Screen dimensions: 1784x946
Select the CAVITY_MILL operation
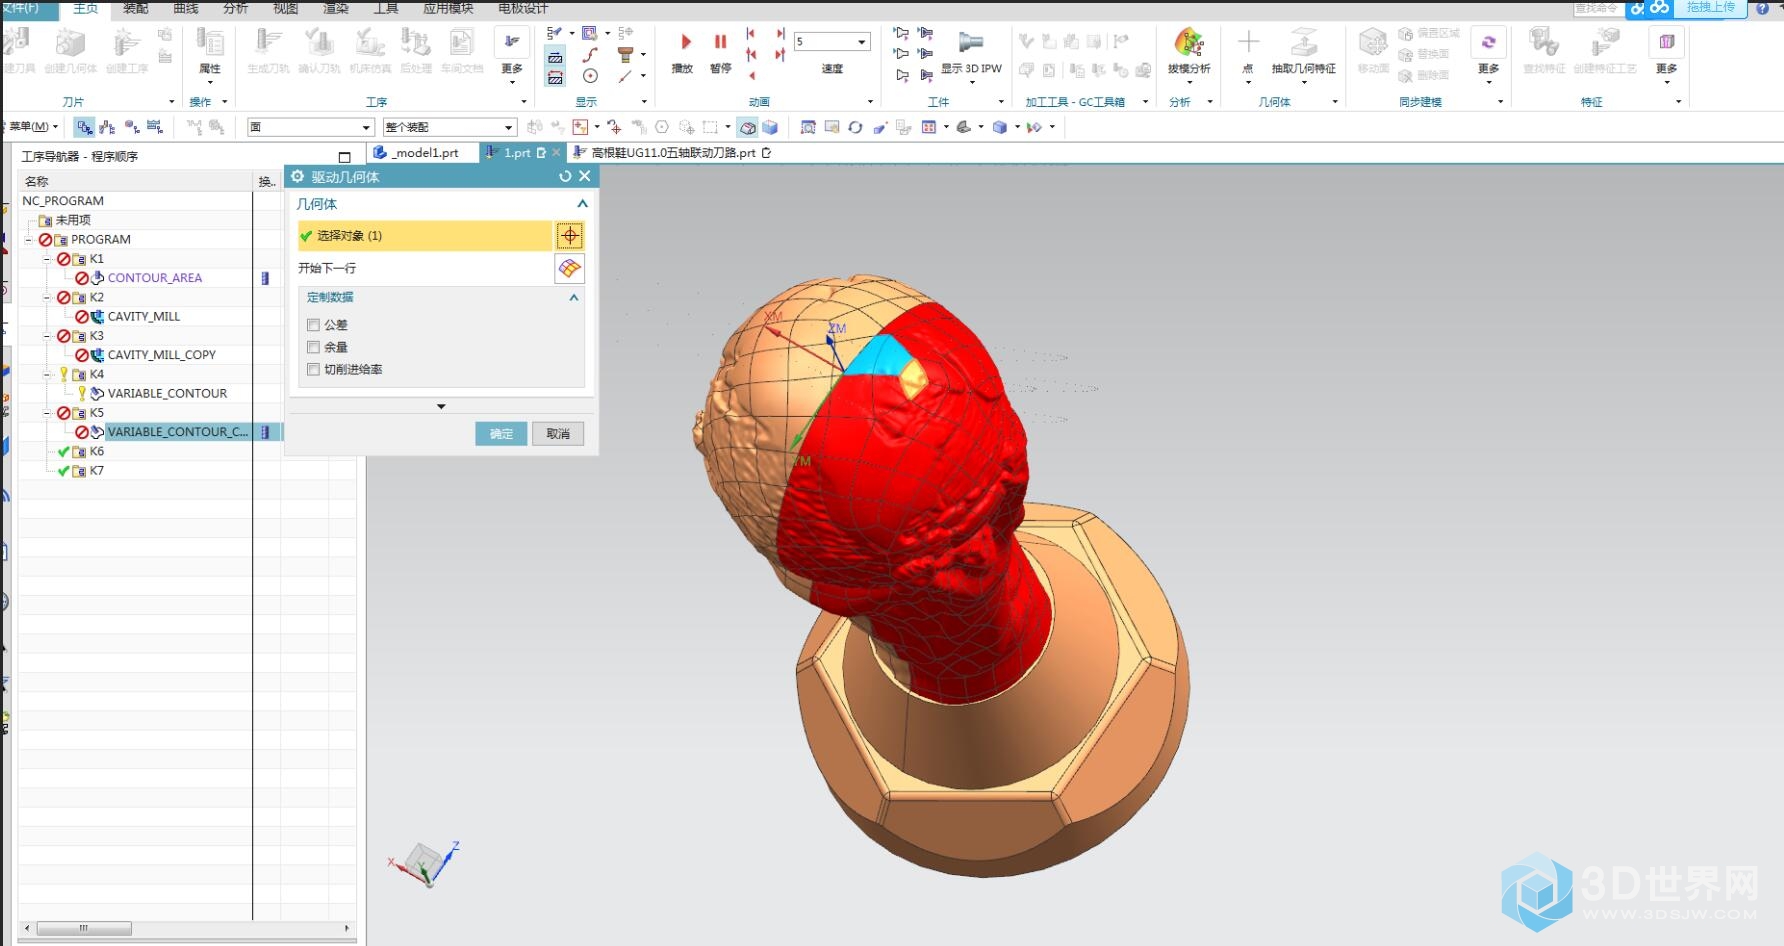[144, 317]
